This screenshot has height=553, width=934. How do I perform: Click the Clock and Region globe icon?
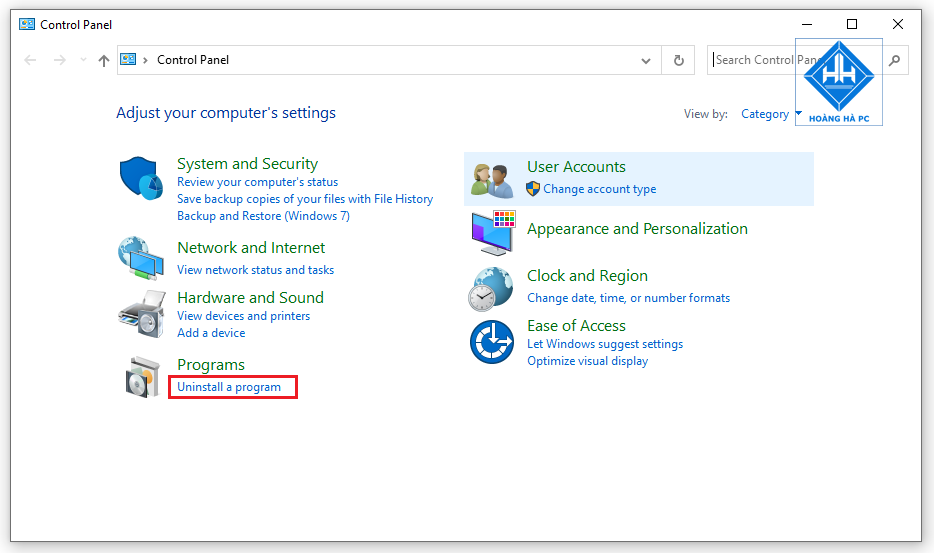490,289
